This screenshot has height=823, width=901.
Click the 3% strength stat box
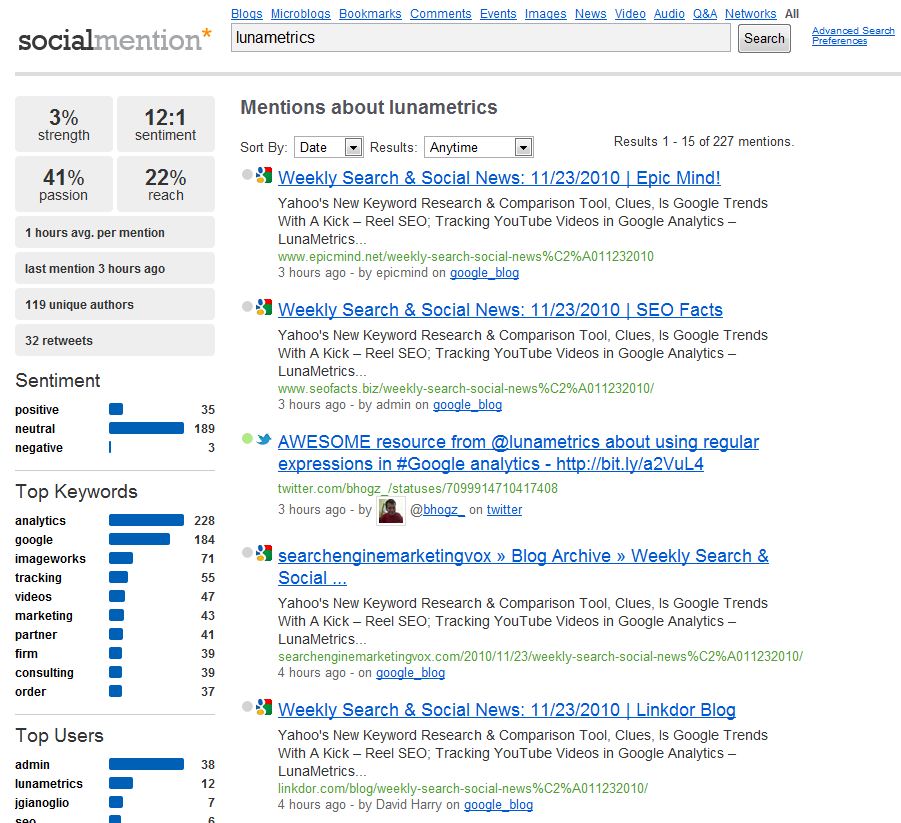tap(64, 124)
